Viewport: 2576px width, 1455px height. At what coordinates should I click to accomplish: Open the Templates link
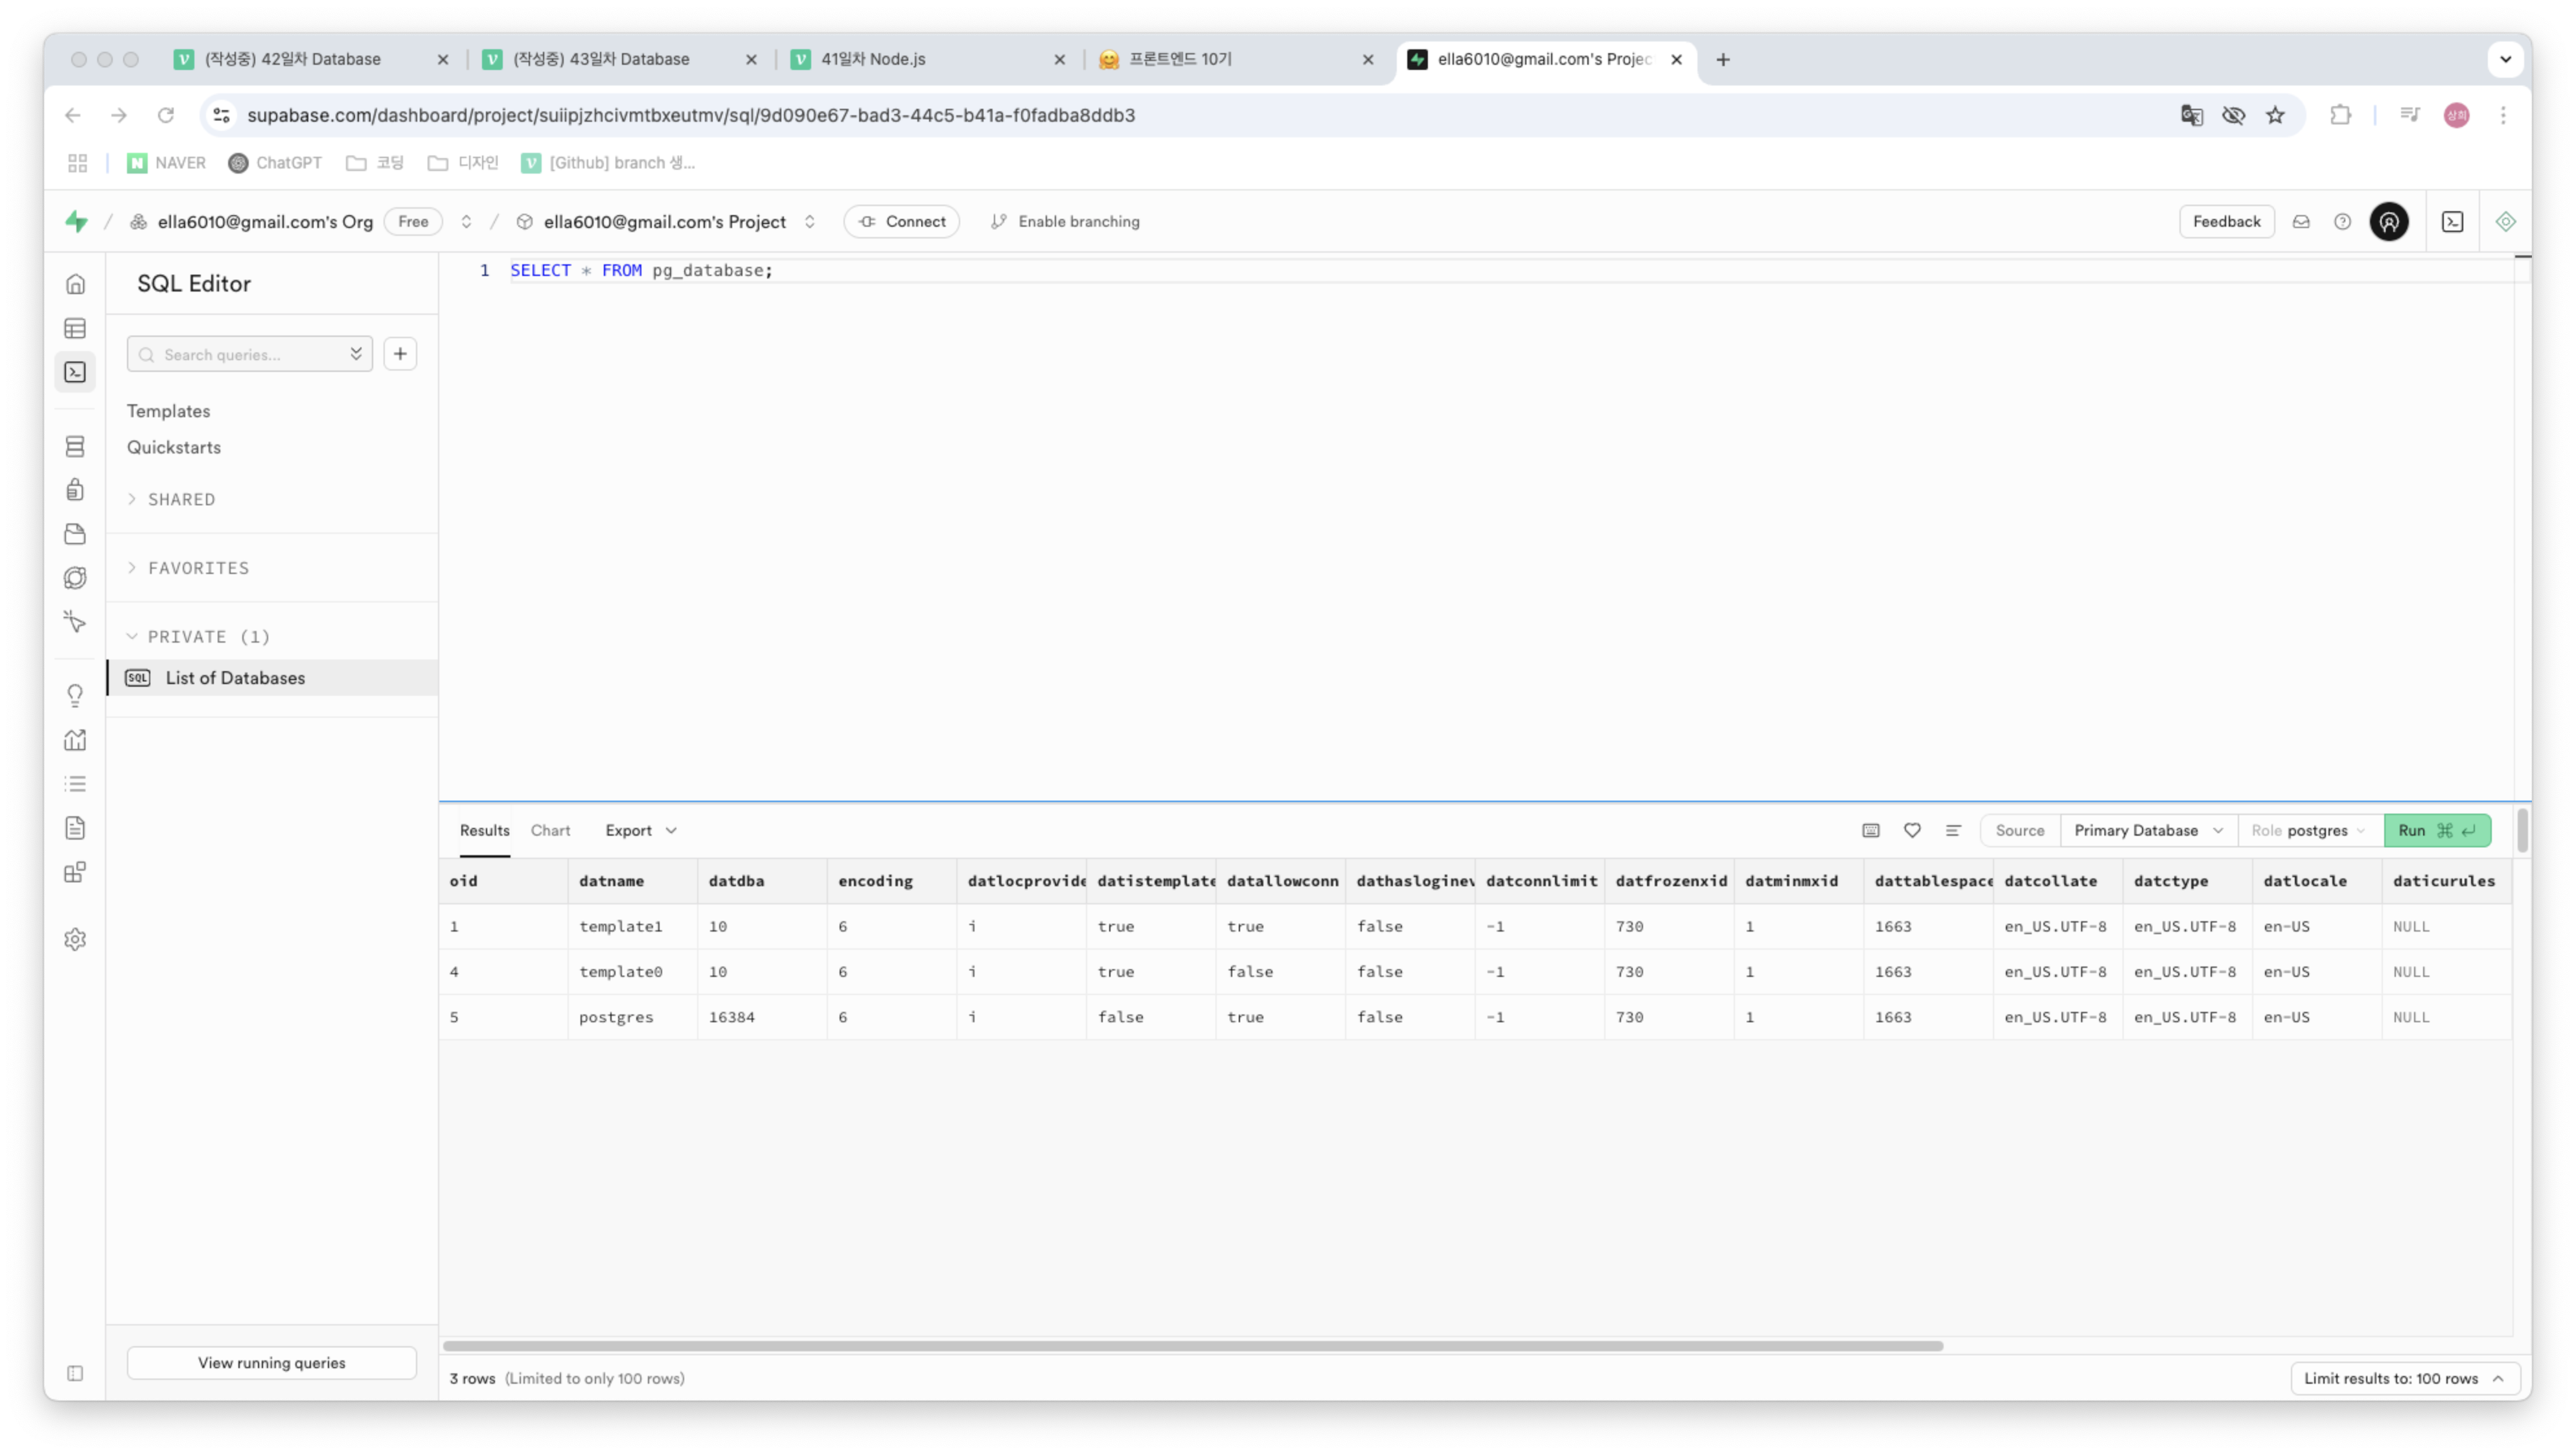(168, 411)
